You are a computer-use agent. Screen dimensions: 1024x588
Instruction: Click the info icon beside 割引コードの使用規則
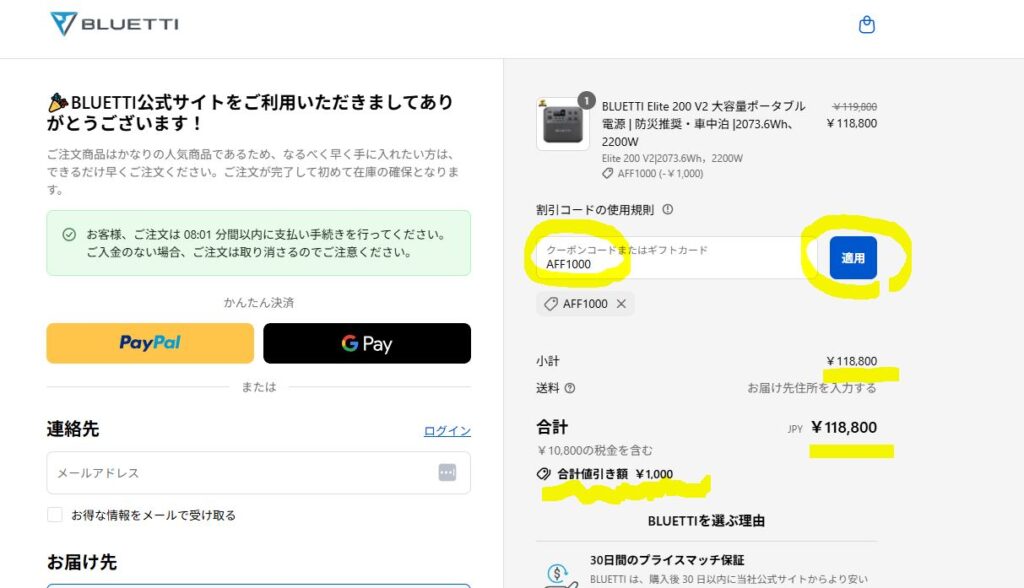pyautogui.click(x=667, y=210)
